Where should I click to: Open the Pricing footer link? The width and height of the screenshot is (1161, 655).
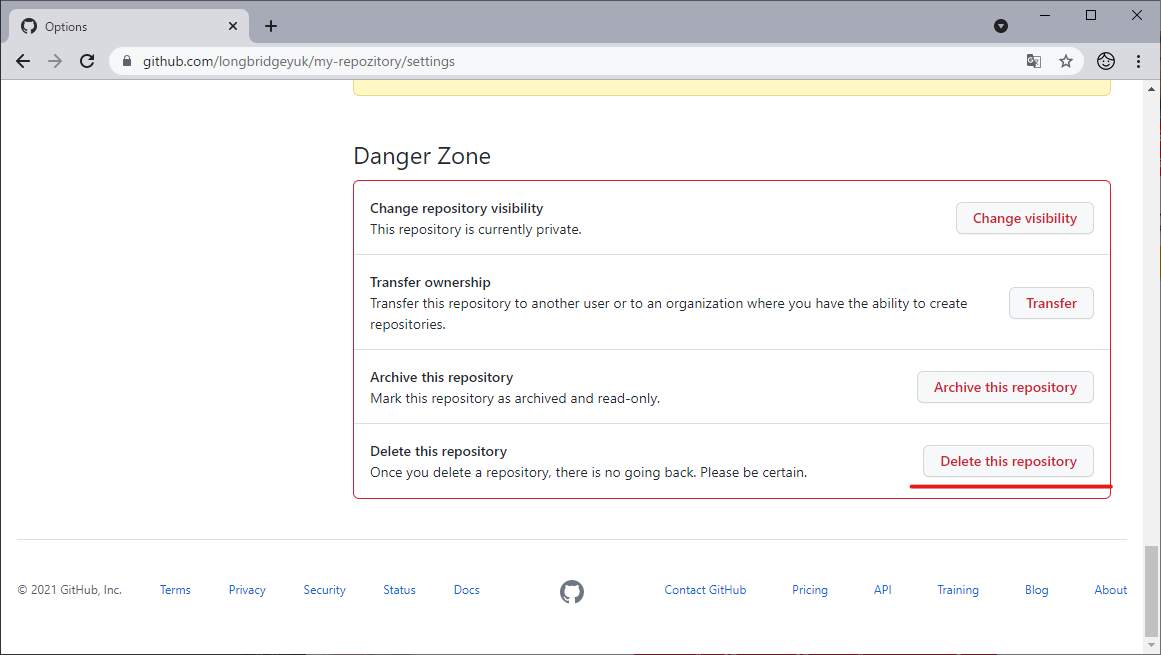809,590
